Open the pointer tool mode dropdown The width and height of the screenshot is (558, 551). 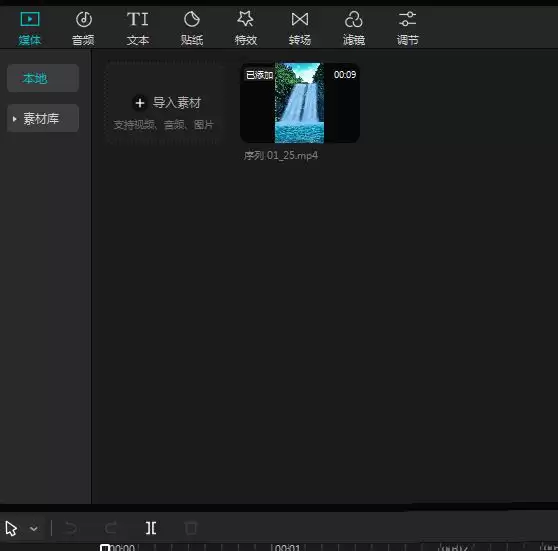34,529
